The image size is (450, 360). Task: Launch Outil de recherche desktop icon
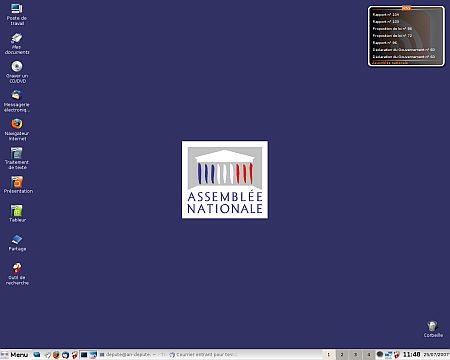point(17,273)
